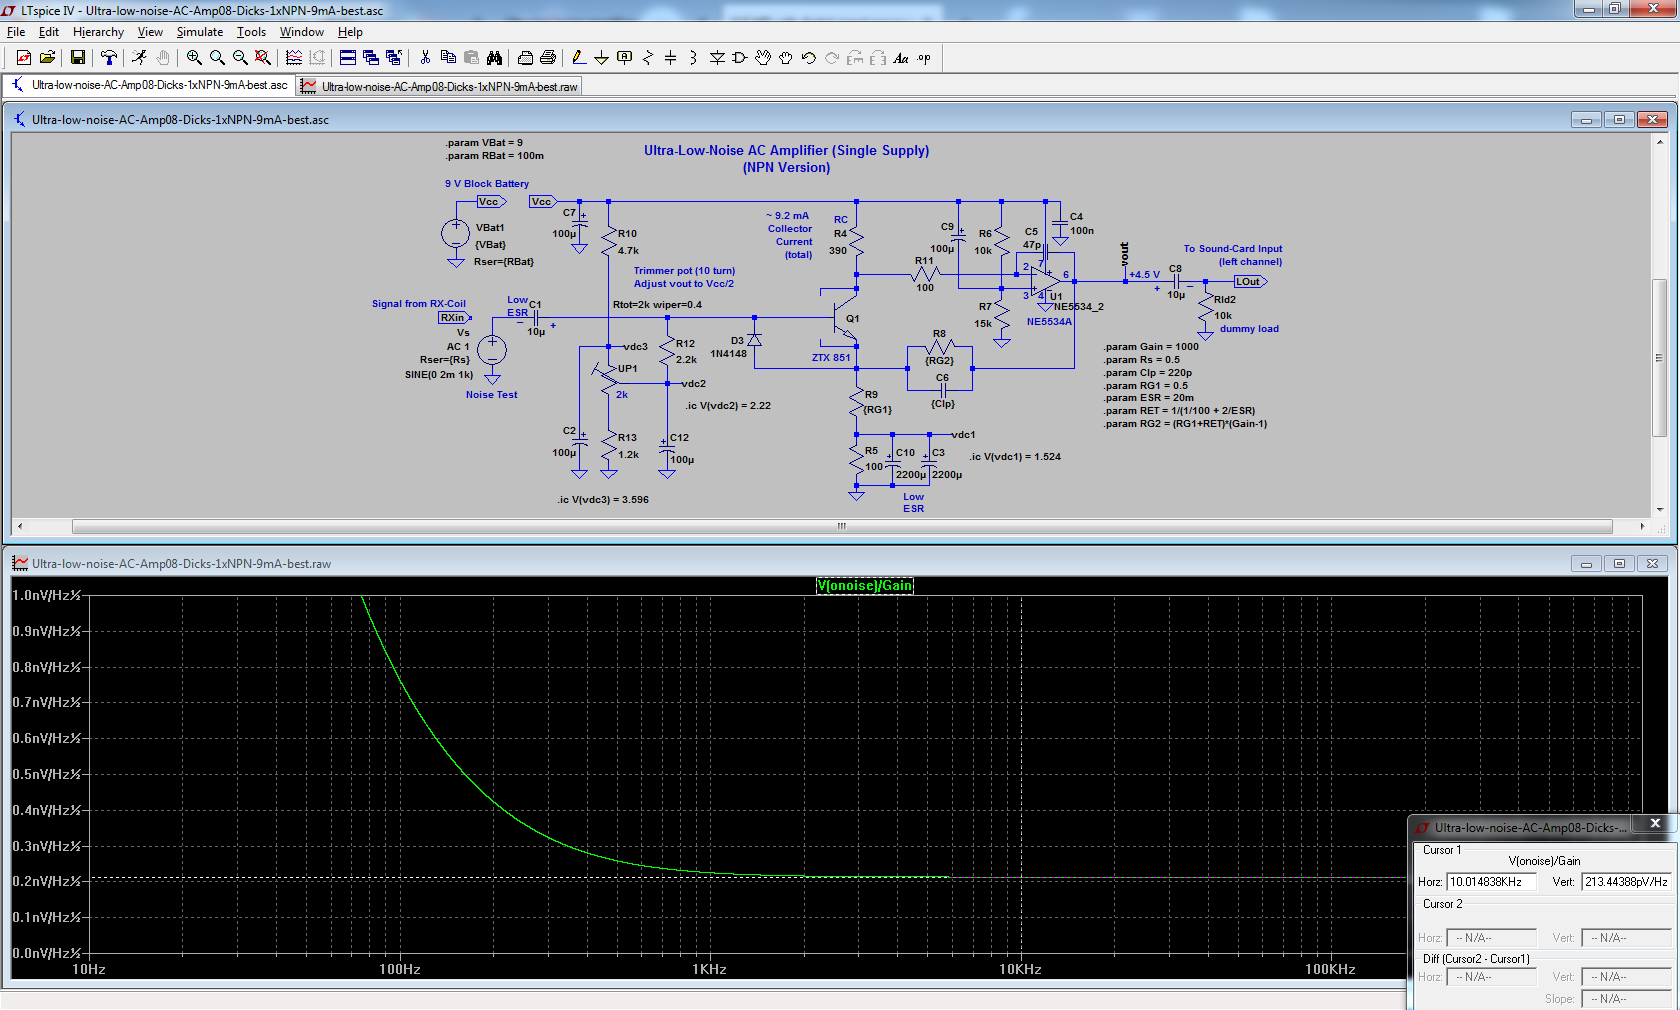Click the 0.5nV/Hz½ vertical axis label
The height and width of the screenshot is (1010, 1680).
point(46,774)
